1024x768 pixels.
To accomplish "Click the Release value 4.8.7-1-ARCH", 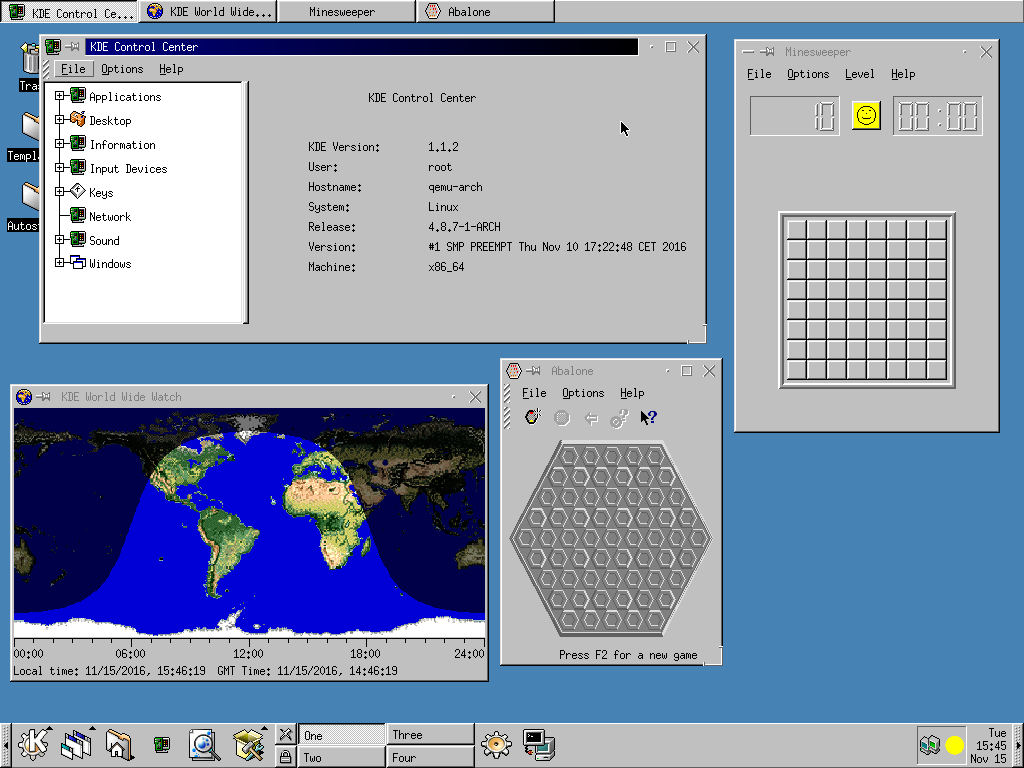I will coord(464,227).
